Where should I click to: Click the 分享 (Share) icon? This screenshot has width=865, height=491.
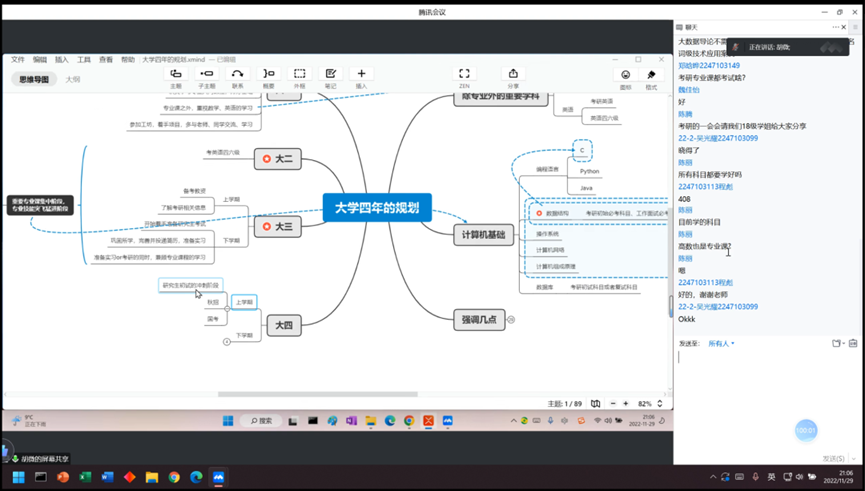pos(513,75)
